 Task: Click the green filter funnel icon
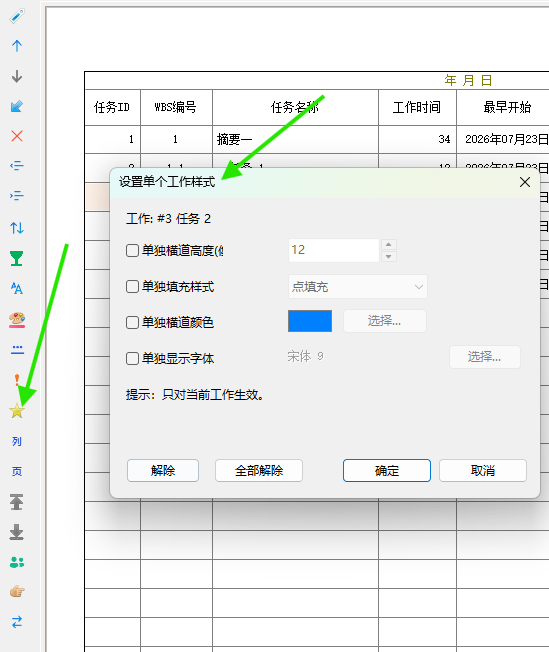(17, 258)
